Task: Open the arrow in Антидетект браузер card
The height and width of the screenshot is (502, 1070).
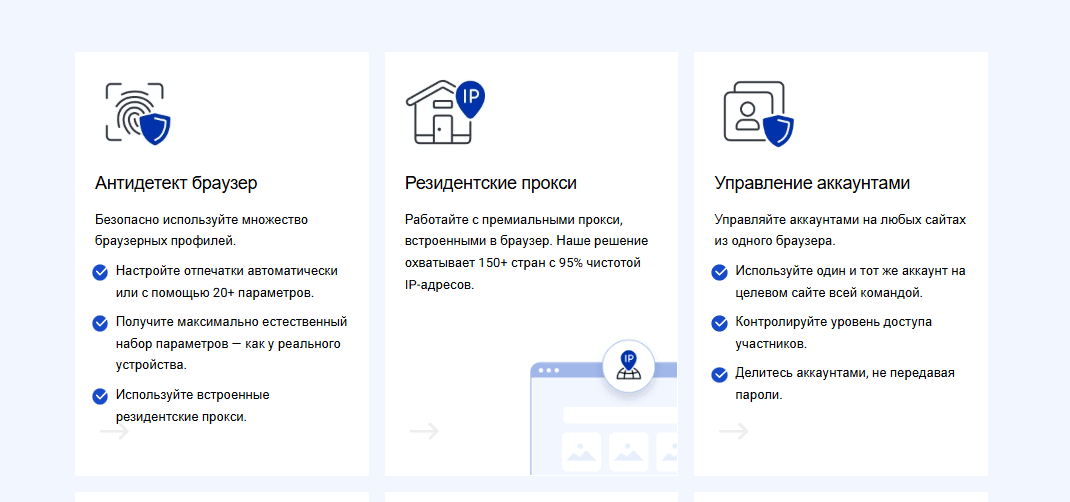Action: click(114, 432)
